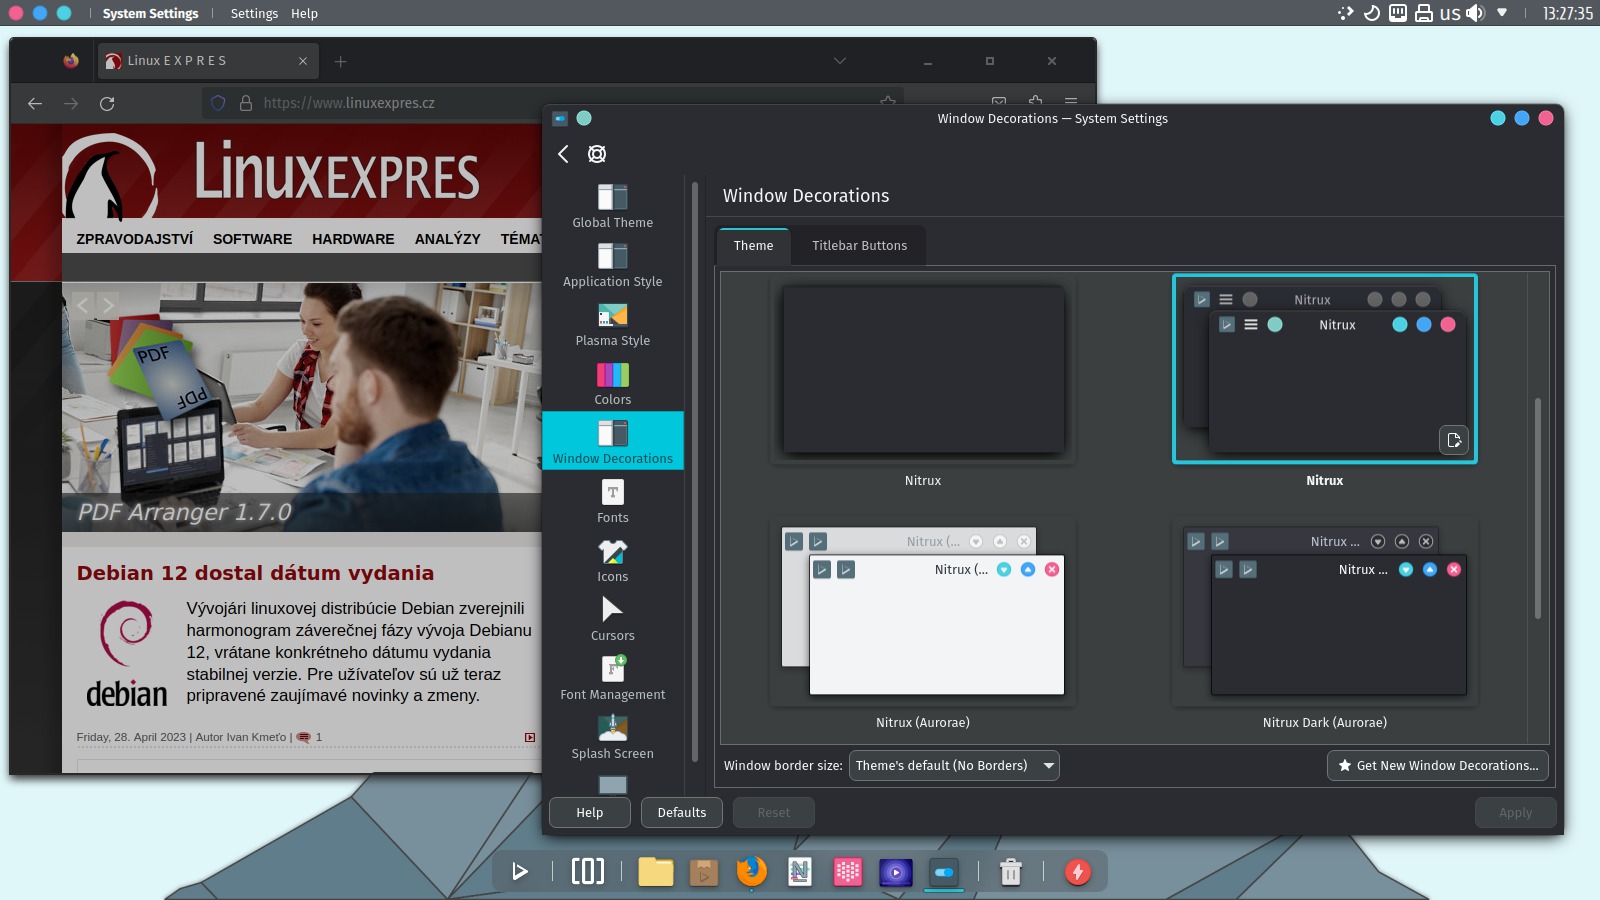Viewport: 1600px width, 900px height.
Task: Open the volume tray icon
Action: point(1476,13)
